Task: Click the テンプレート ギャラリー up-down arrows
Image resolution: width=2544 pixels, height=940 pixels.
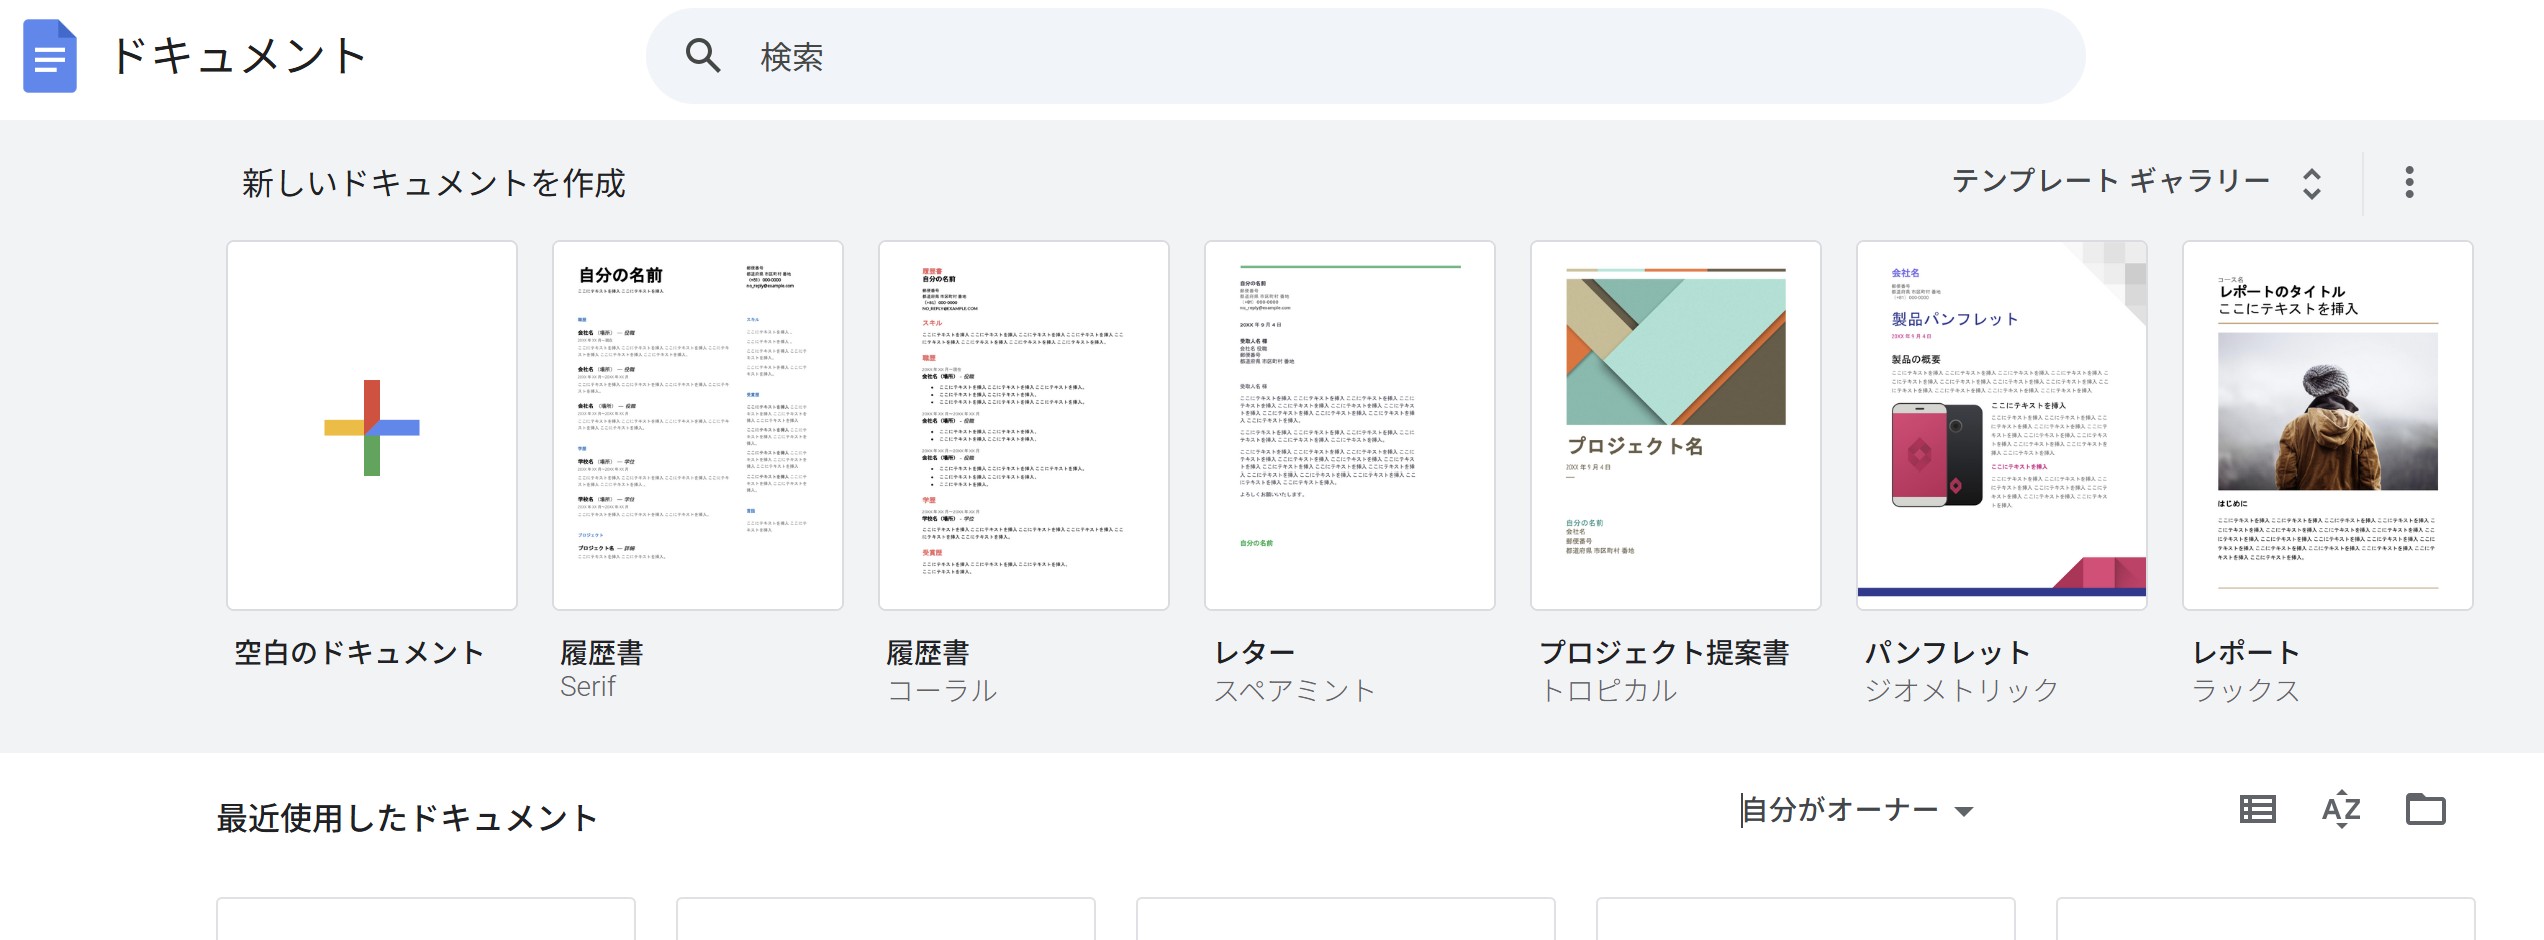Action: click(2311, 183)
